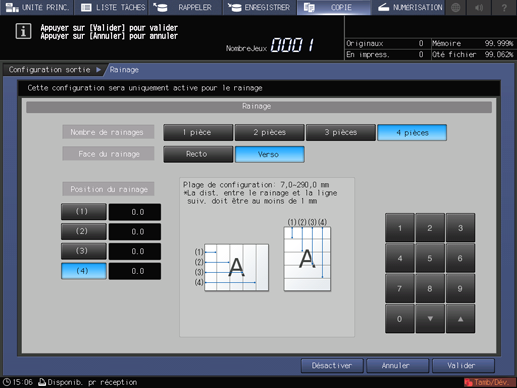Click the Face du rainage label
This screenshot has width=517, height=388.
[x=108, y=154]
